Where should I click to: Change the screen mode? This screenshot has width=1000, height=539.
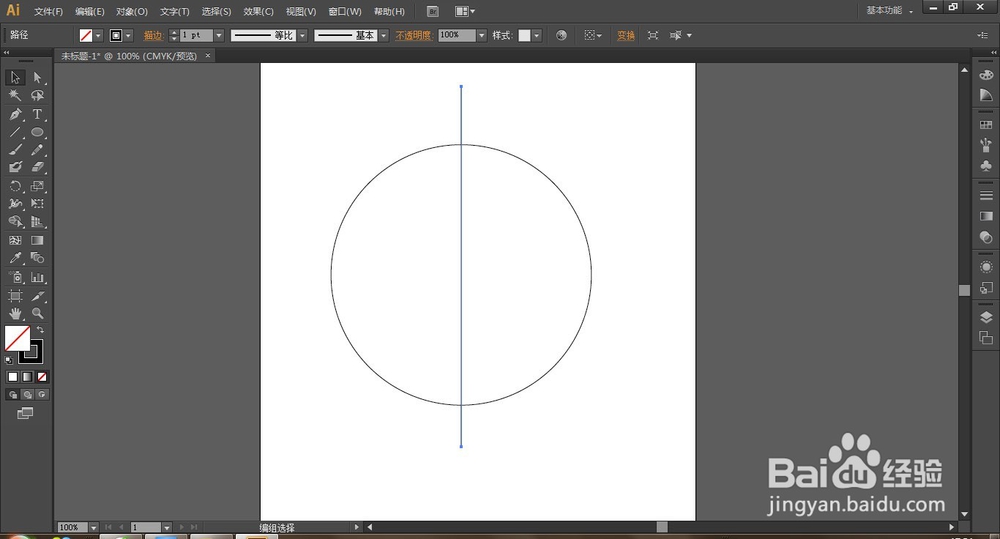pyautogui.click(x=25, y=413)
